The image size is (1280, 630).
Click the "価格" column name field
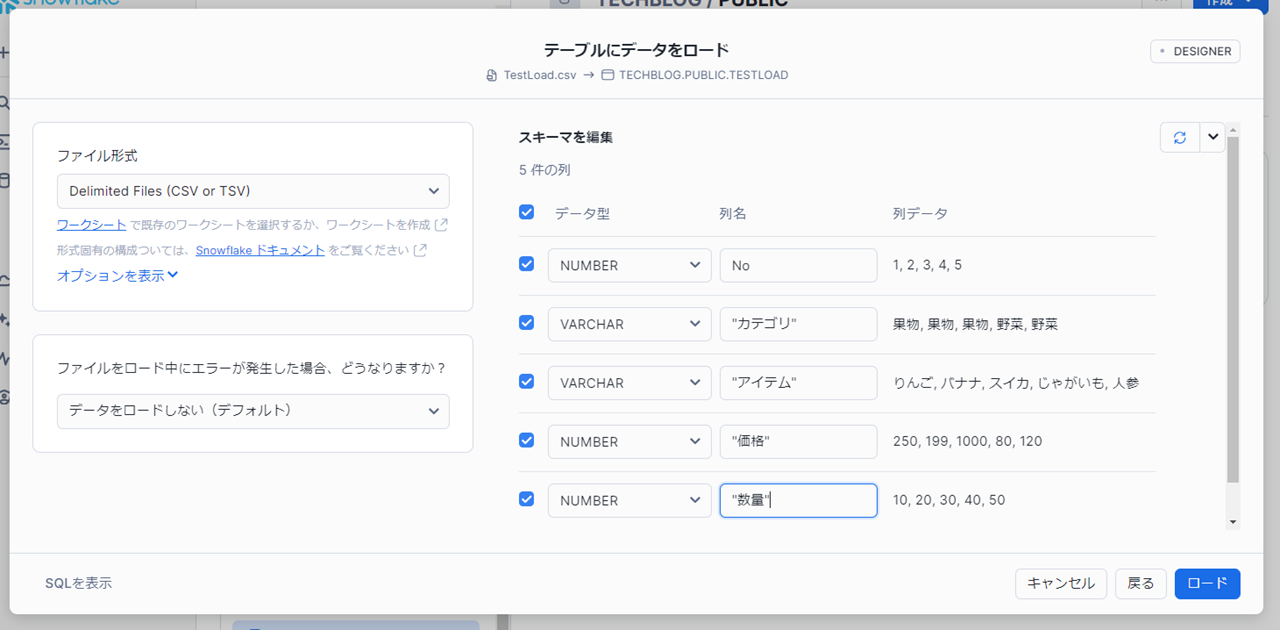pos(798,442)
